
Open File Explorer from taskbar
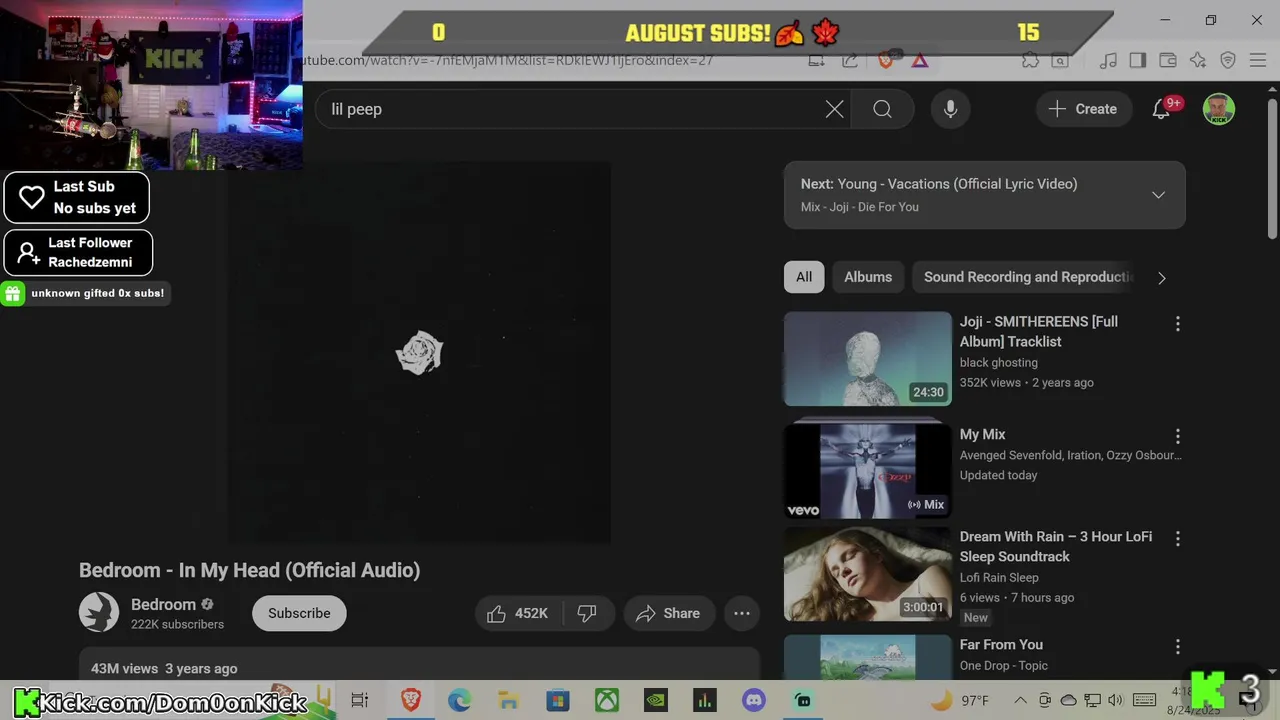coord(508,701)
